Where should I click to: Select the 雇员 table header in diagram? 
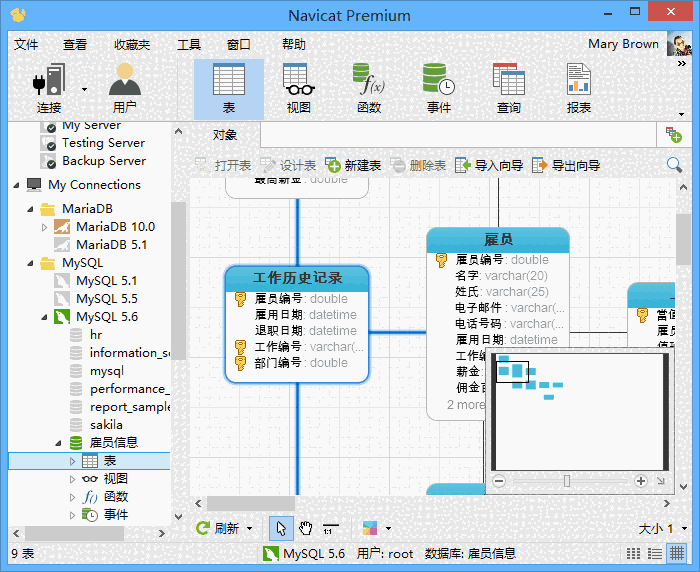tap(498, 240)
